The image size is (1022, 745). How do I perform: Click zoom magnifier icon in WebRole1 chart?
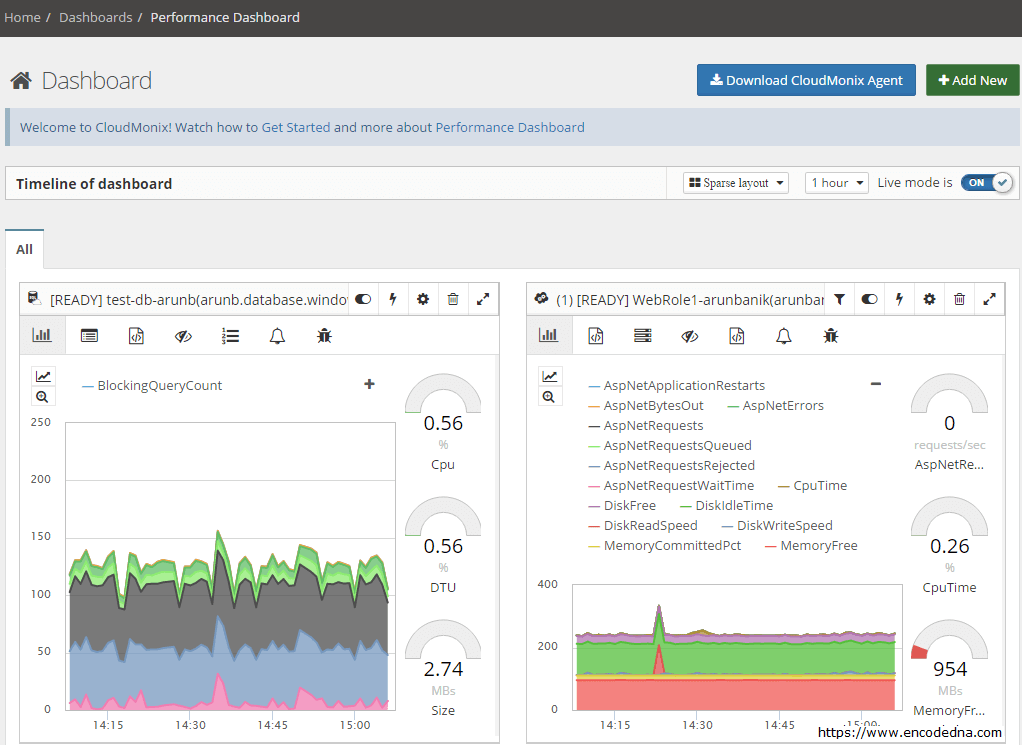pos(549,396)
